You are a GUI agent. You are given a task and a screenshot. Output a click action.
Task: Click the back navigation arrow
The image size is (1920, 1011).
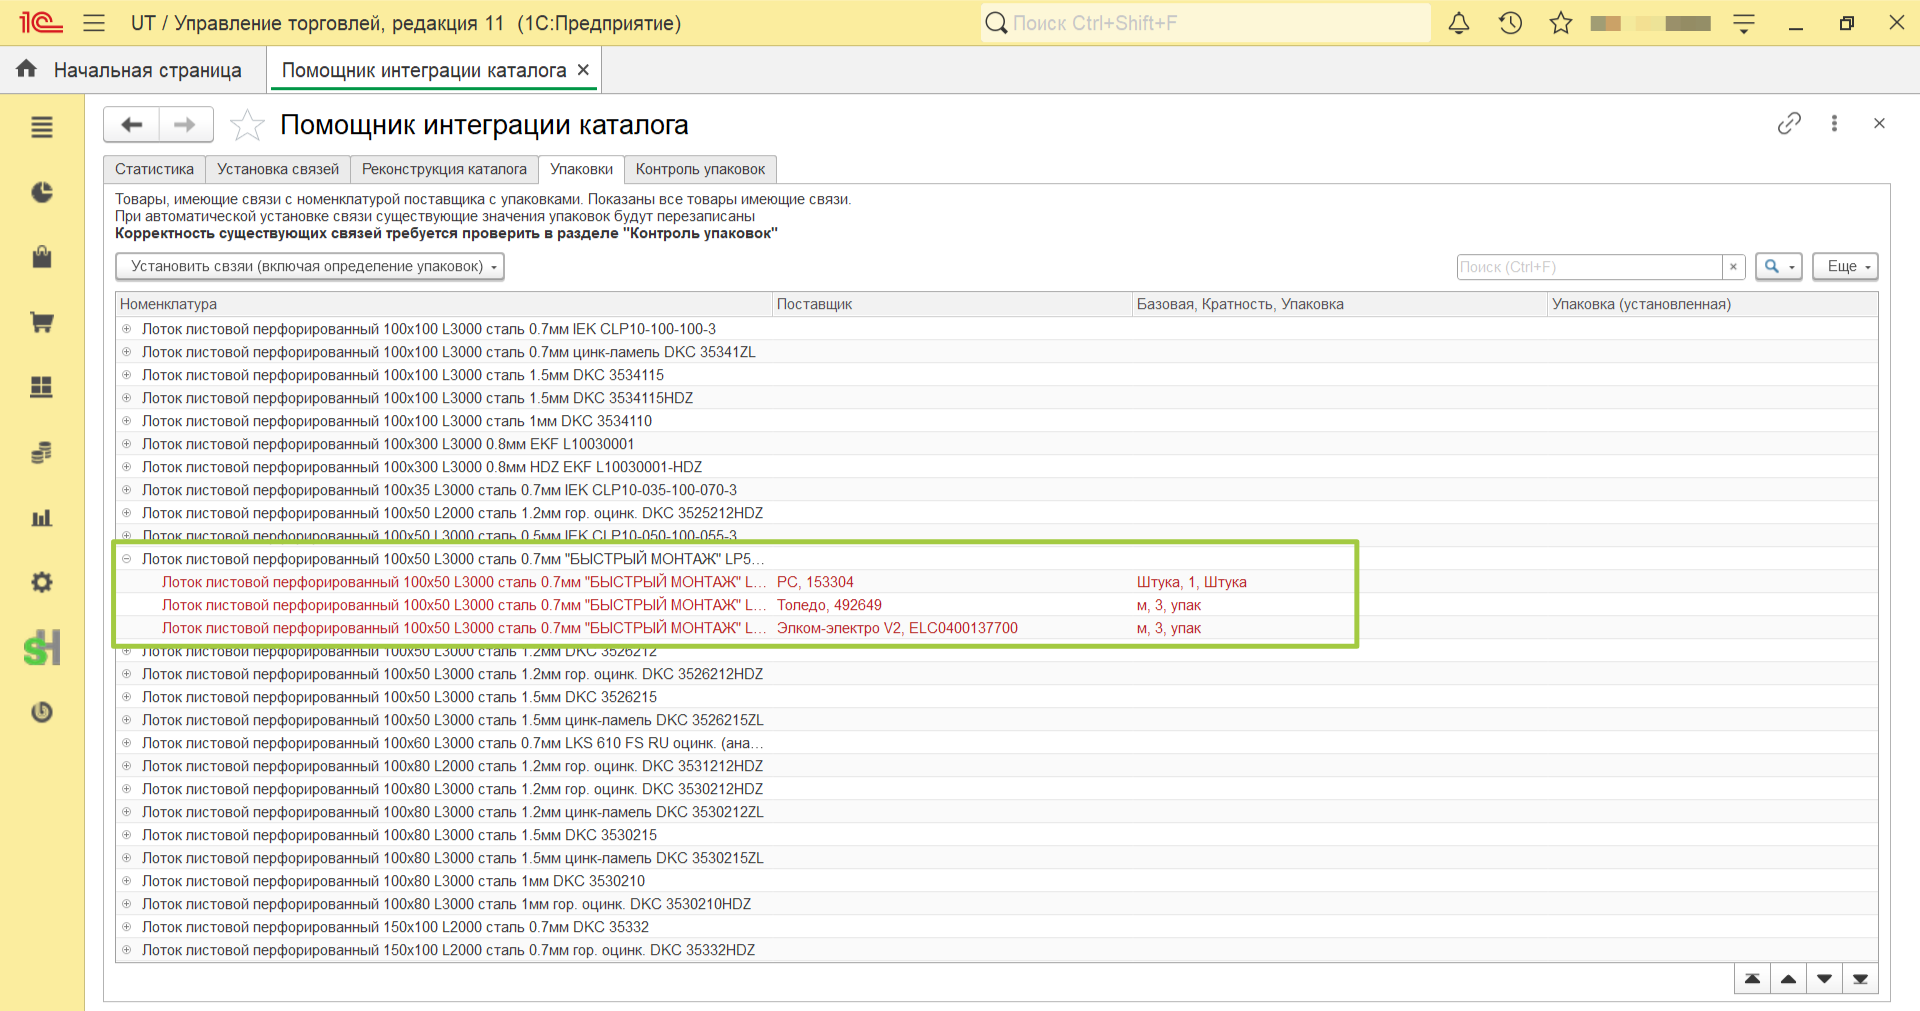coord(132,125)
